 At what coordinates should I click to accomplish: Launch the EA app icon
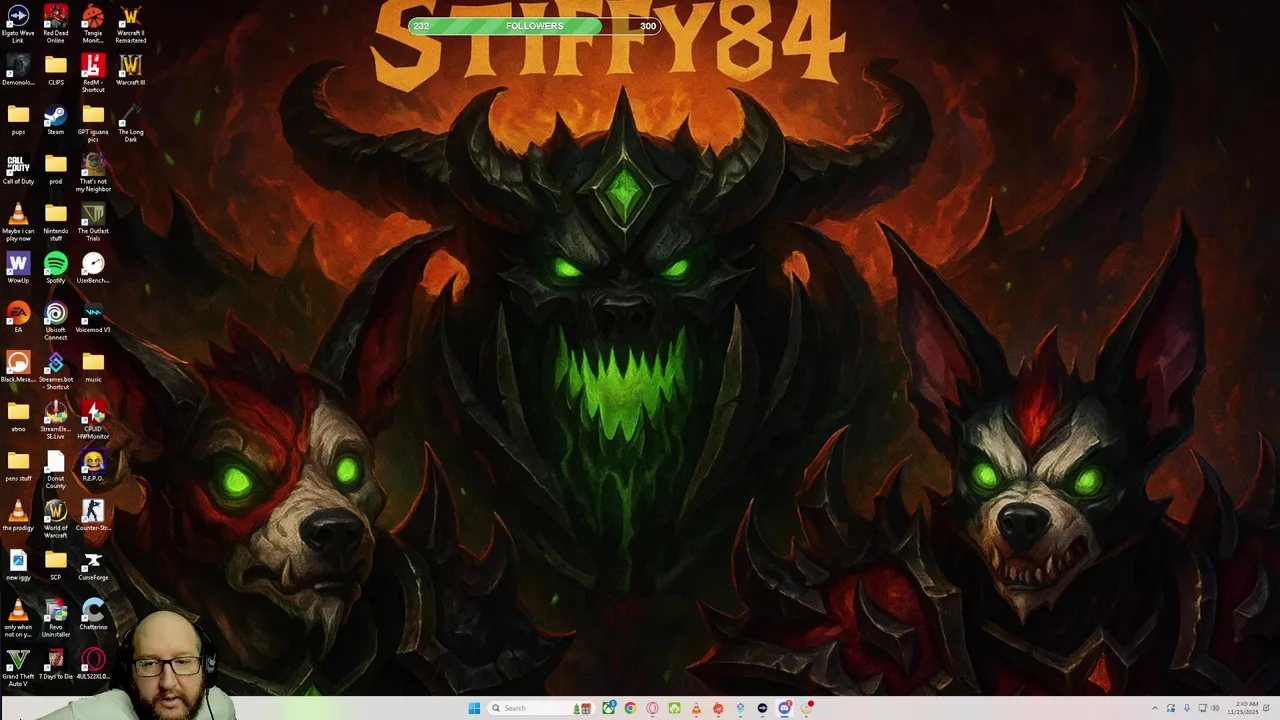[x=18, y=318]
